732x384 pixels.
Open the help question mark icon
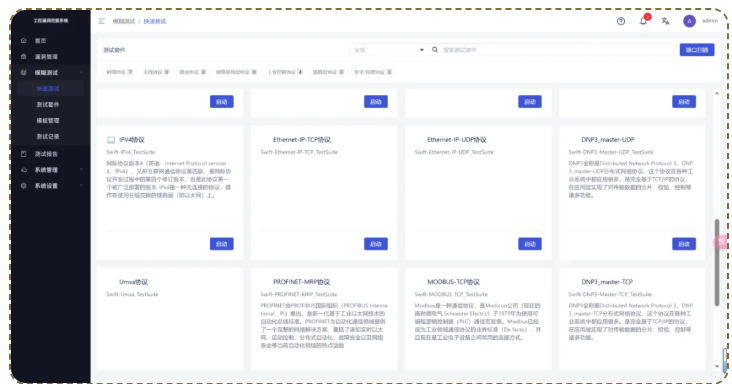(621, 21)
